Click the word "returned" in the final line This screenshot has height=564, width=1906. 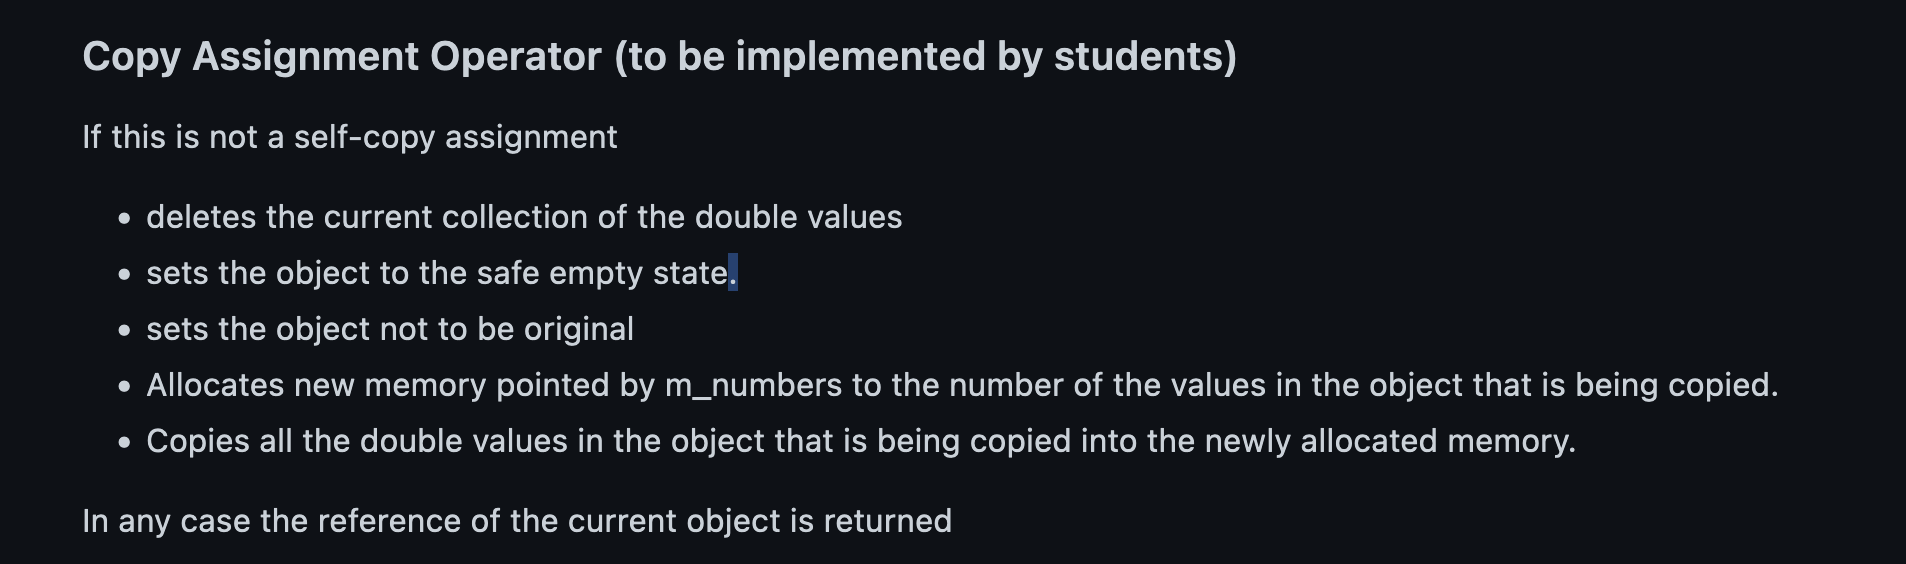(x=887, y=521)
